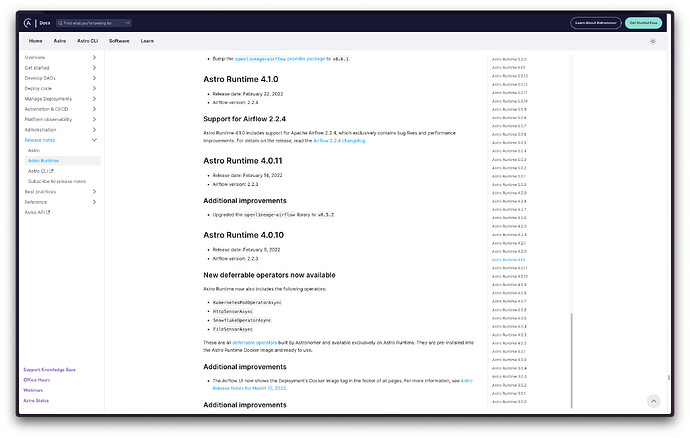The image size is (690, 438).
Task: Click the Astro Runtime 4.0.10 heading
Action: click(x=243, y=235)
